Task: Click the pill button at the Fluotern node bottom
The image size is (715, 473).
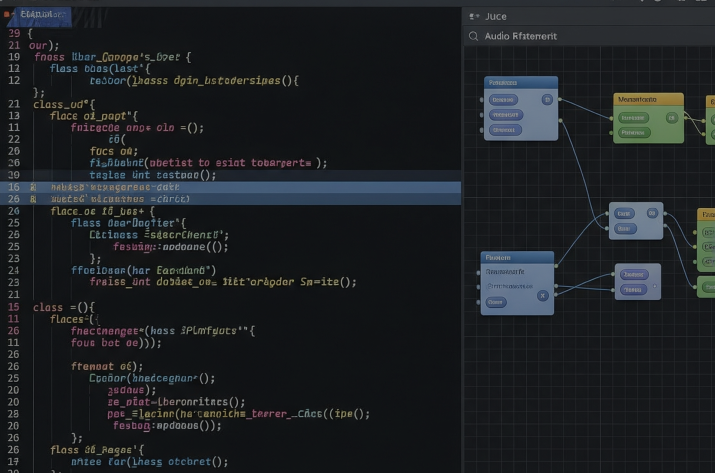Action: 496,302
